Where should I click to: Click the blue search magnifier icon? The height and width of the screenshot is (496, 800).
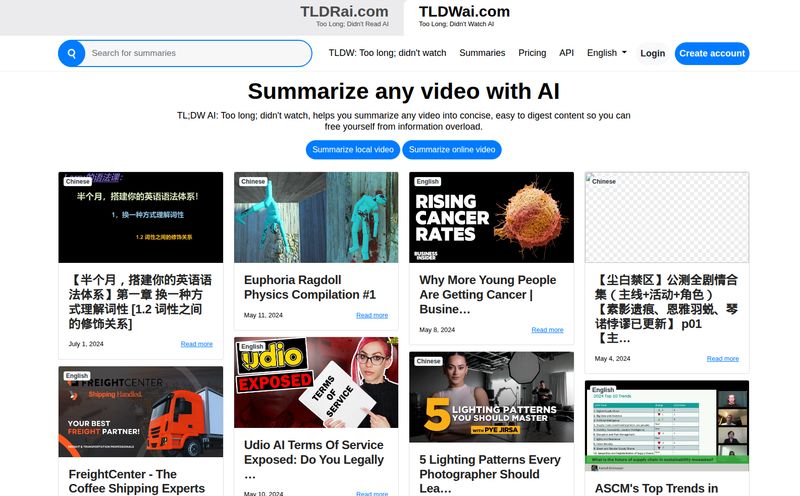pos(71,53)
